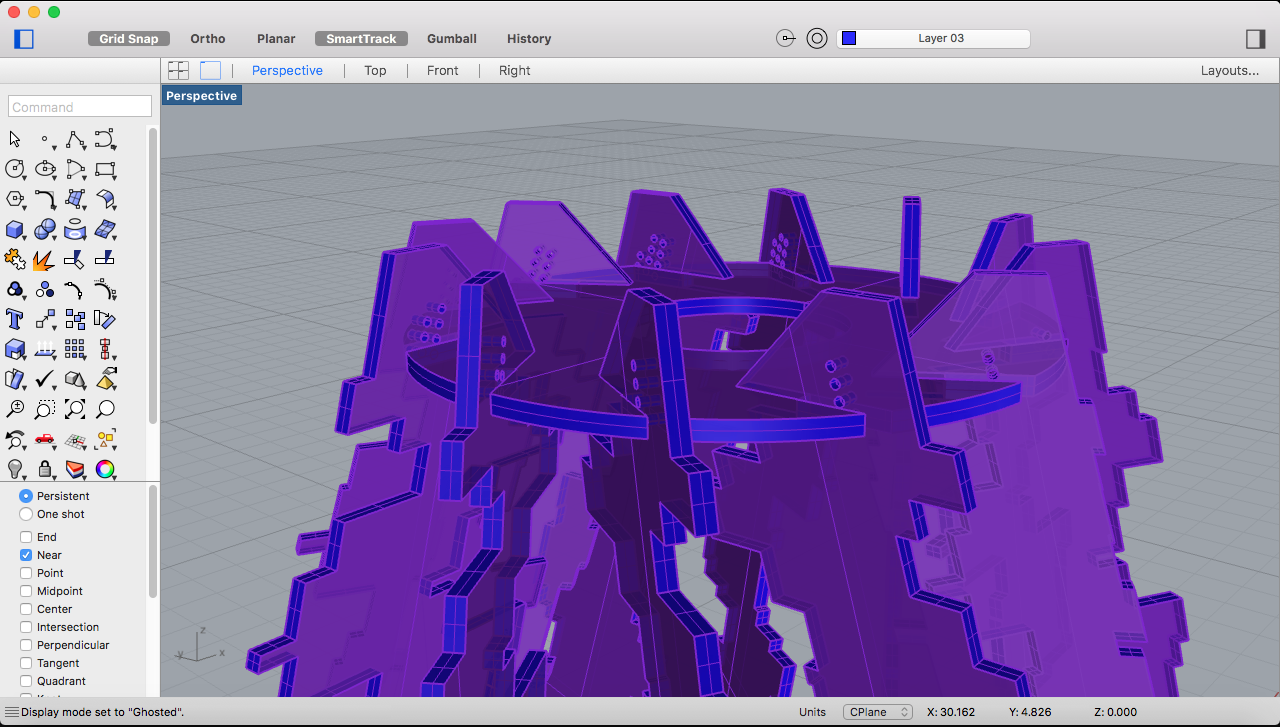This screenshot has height=727, width=1280.
Task: Click the Lock objects padlock icon
Action: (45, 469)
